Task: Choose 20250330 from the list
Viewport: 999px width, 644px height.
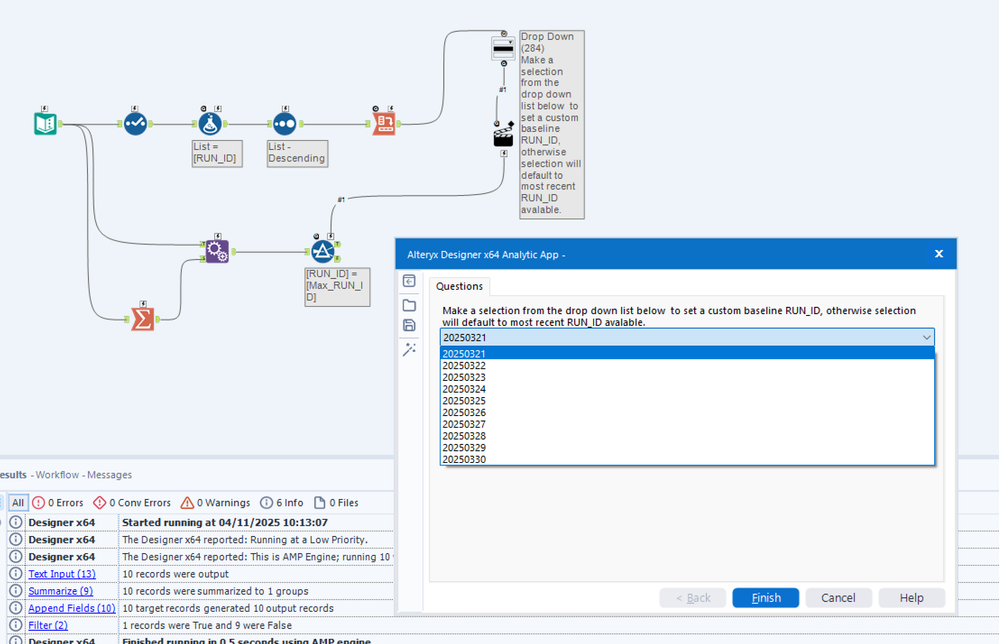Action: (687, 459)
